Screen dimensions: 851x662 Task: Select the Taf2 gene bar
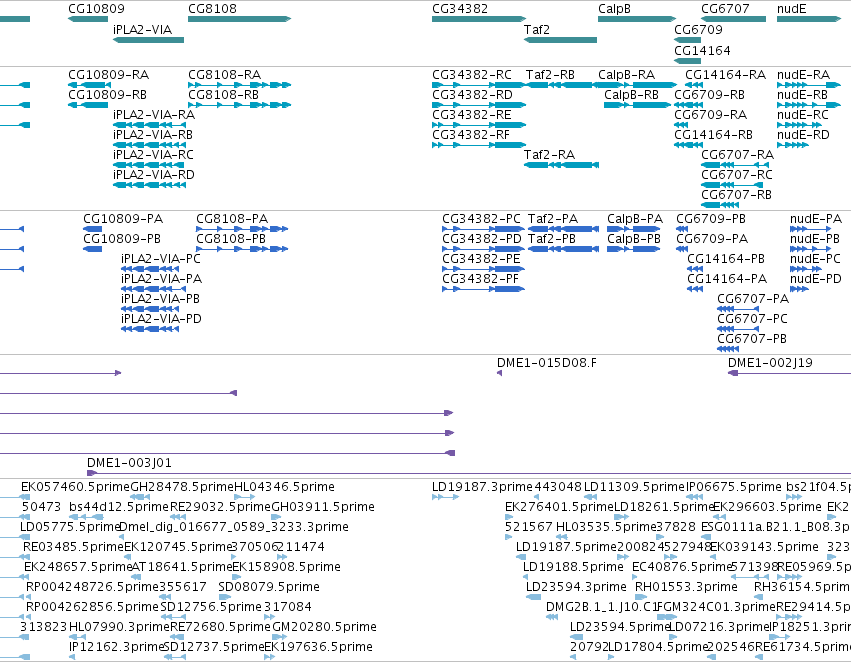click(x=560, y=40)
